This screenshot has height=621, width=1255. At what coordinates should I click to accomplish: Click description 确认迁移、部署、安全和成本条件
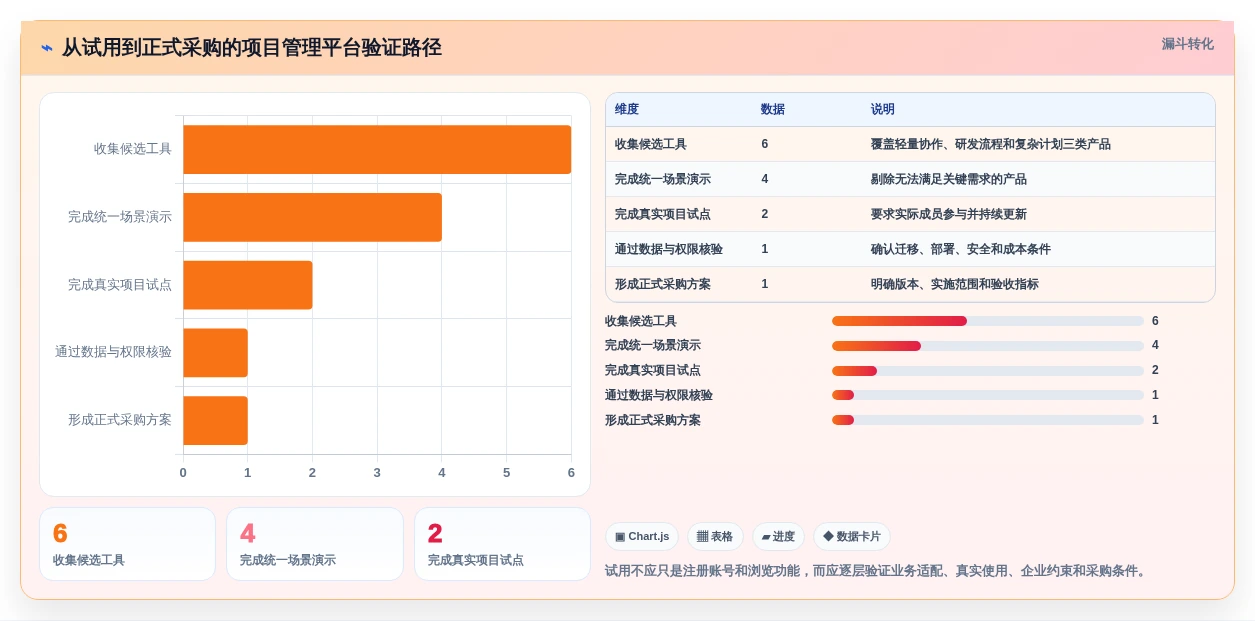click(x=961, y=249)
